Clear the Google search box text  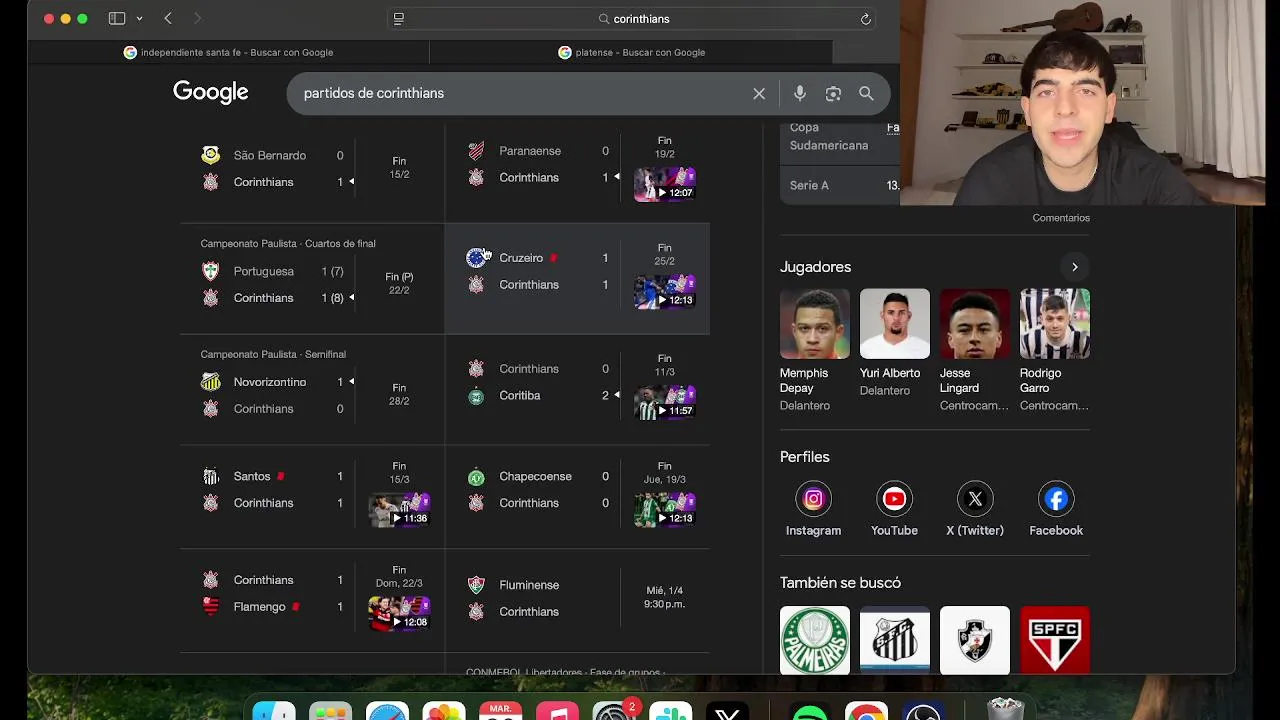(x=759, y=93)
